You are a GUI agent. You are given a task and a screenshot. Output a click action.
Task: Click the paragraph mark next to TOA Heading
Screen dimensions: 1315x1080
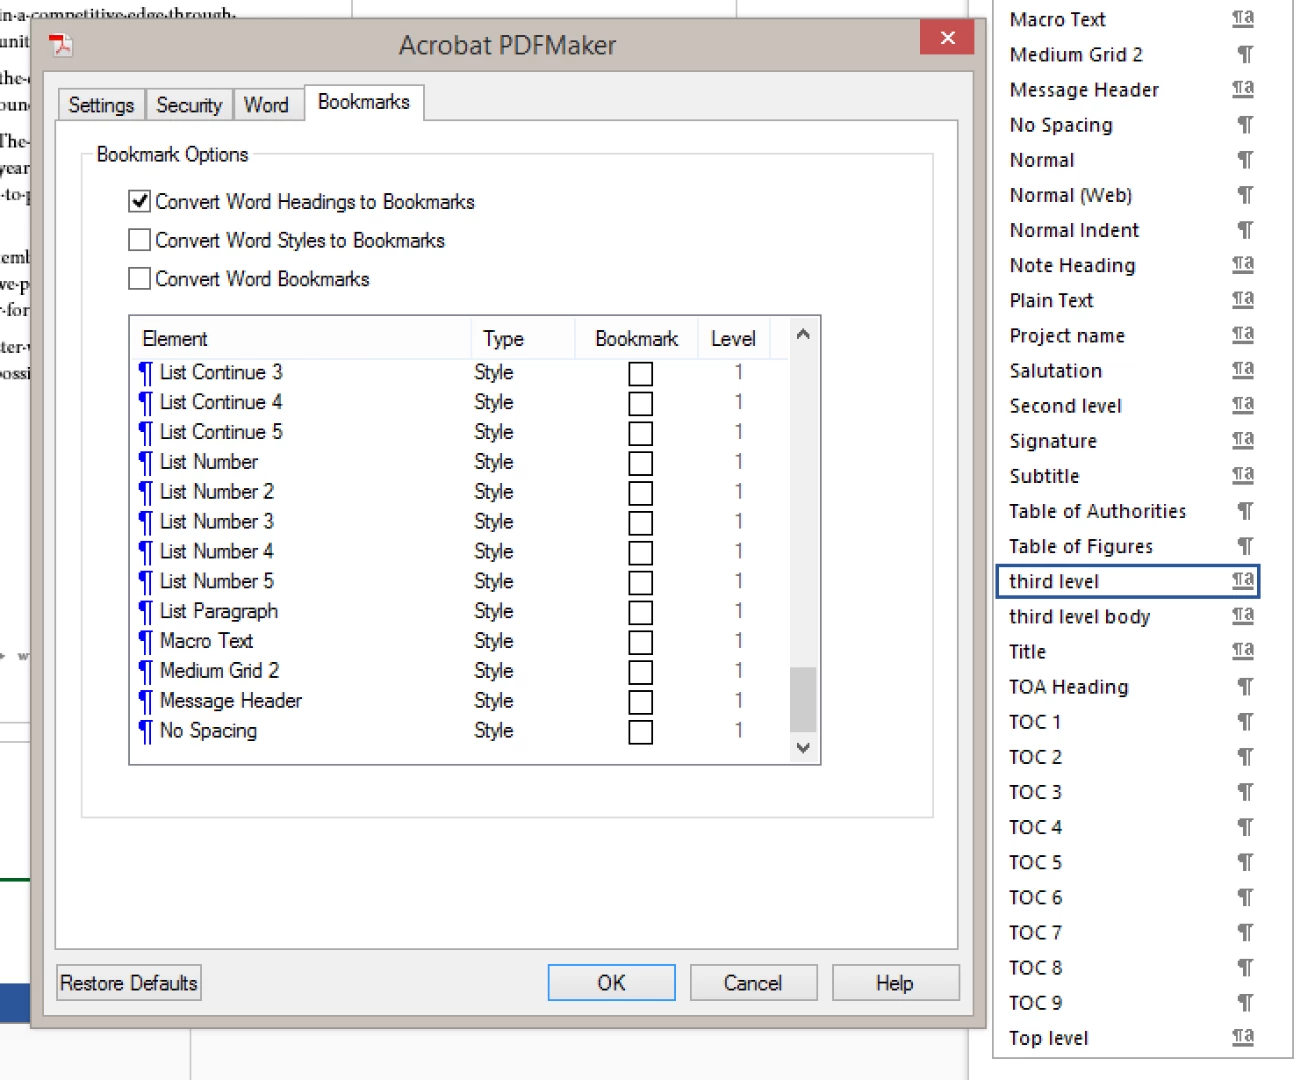coord(1245,687)
